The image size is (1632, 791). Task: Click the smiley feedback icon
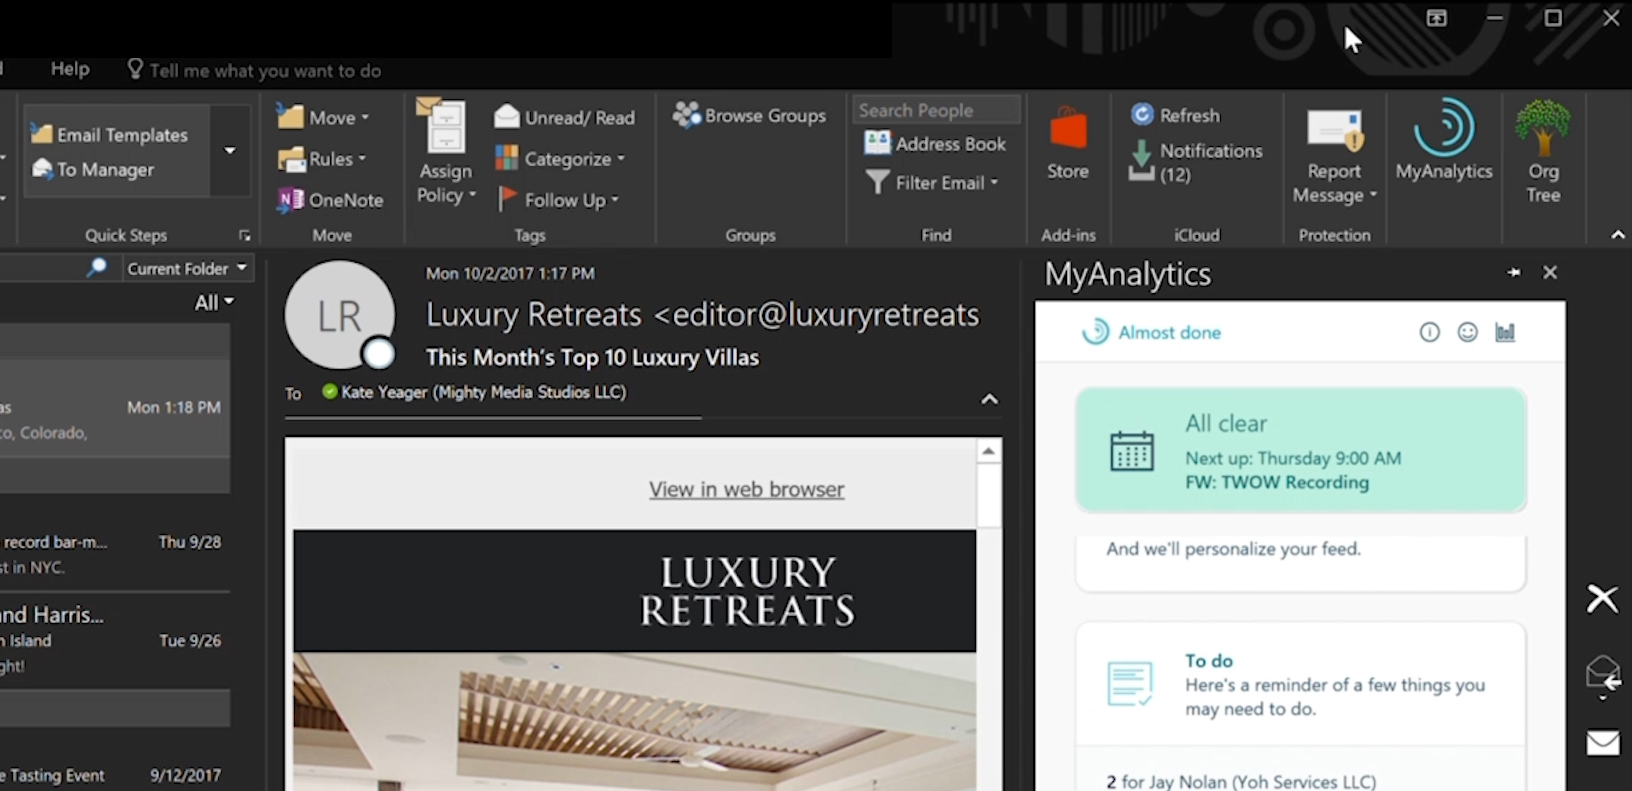tap(1467, 332)
